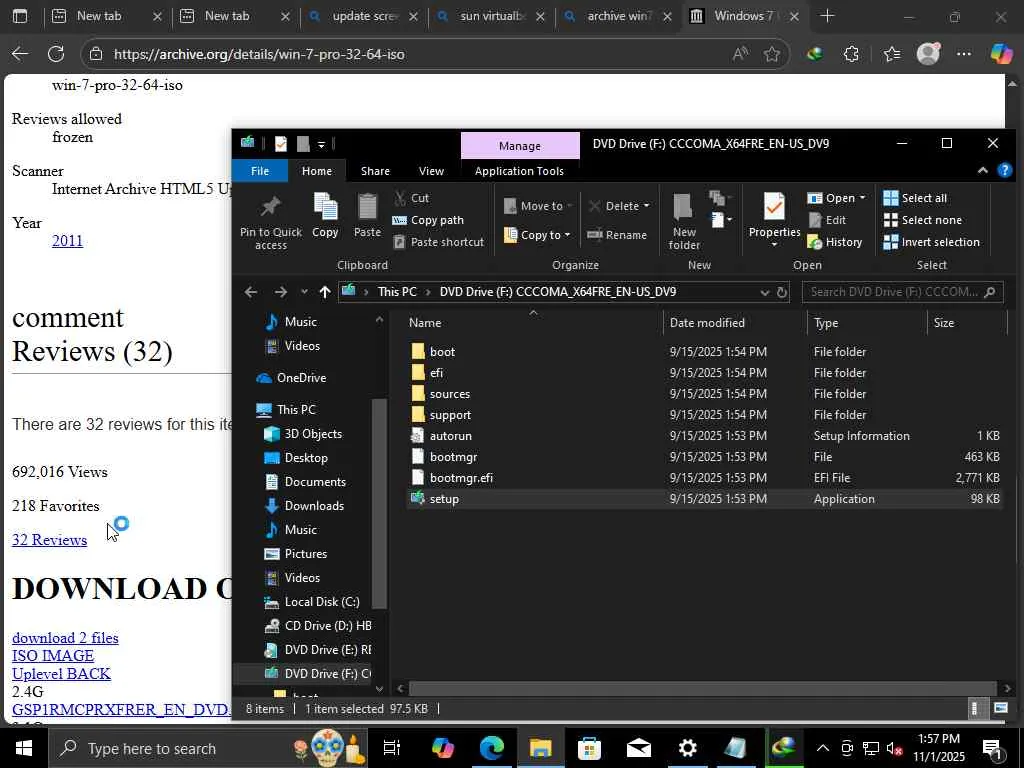Screen dimensions: 1024x768
Task: Click Pin to Quick access icon
Action: [x=270, y=221]
